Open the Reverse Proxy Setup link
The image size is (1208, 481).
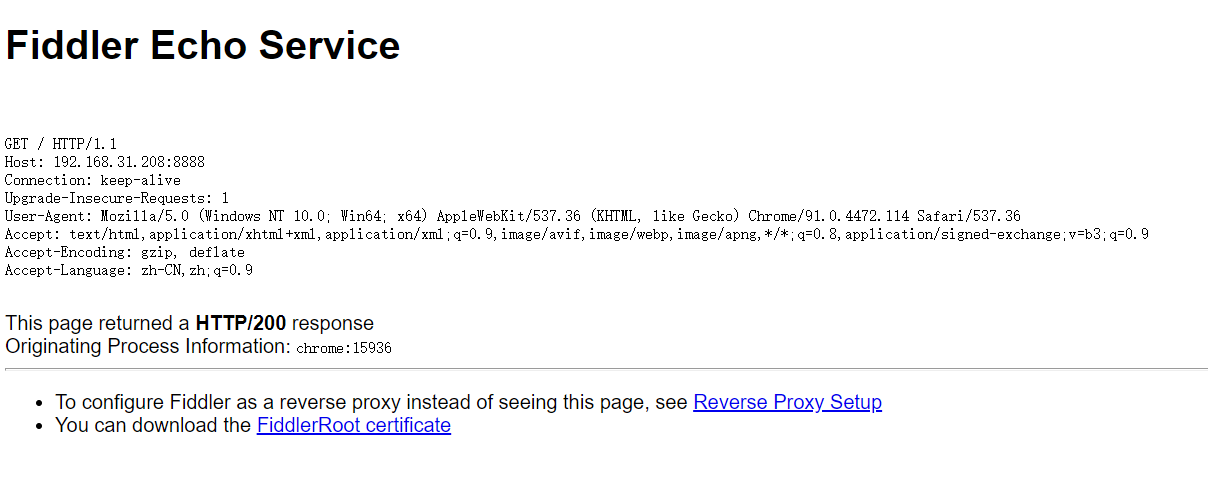point(787,403)
